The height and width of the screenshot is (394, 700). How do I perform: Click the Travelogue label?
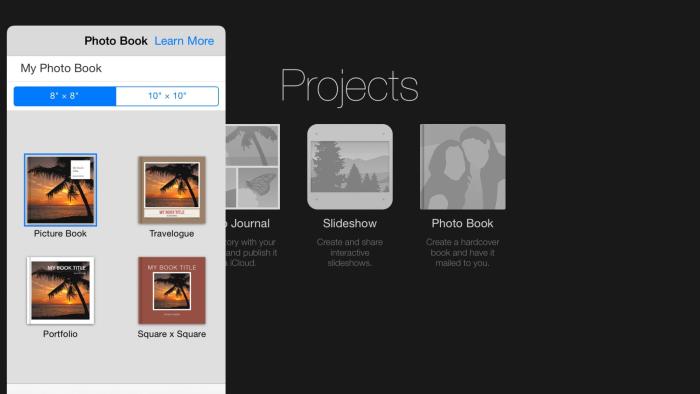tap(172, 234)
